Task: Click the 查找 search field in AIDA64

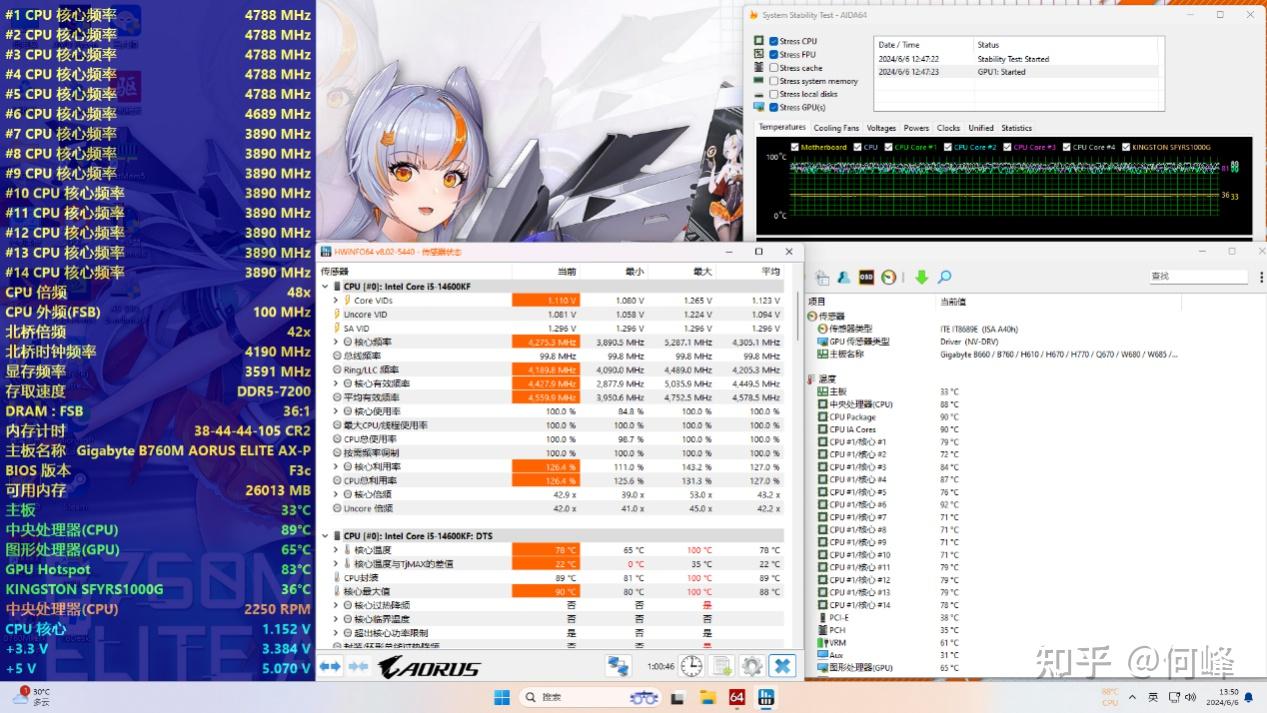Action: [x=1197, y=276]
